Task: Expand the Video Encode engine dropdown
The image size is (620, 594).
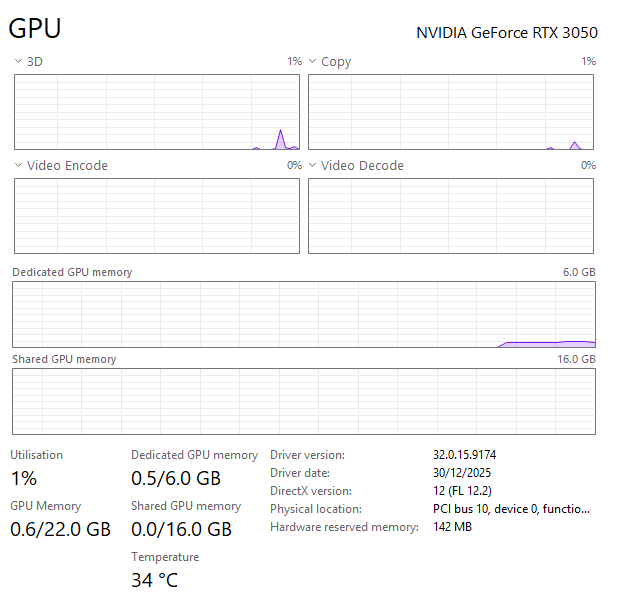Action: point(18,166)
